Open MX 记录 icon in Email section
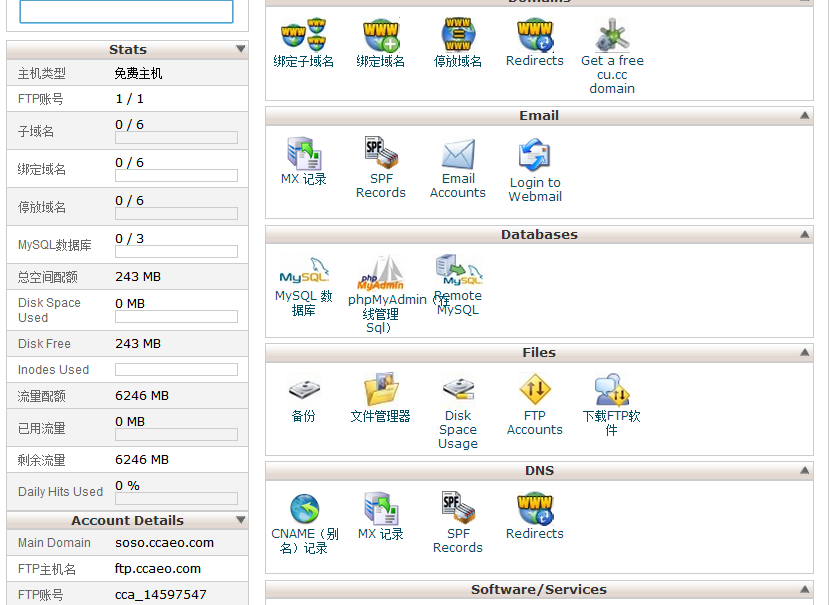Image resolution: width=829 pixels, height=605 pixels. click(303, 153)
